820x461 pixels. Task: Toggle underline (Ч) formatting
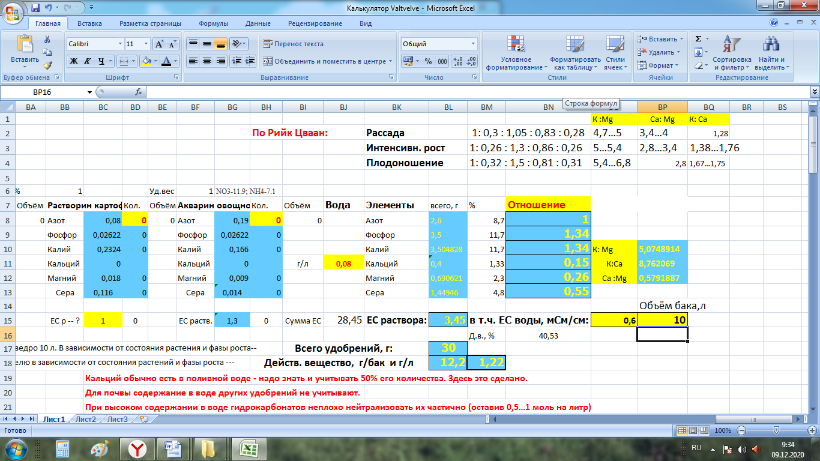tap(101, 61)
